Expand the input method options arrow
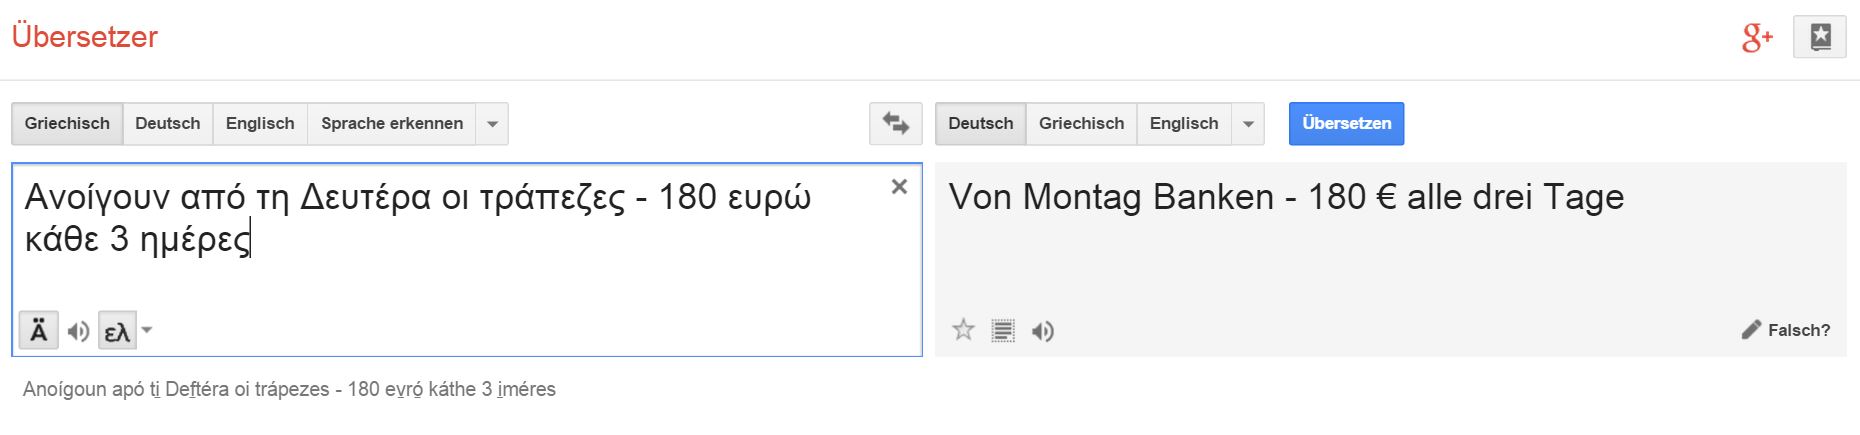Viewport: 1860px width, 435px height. point(147,330)
